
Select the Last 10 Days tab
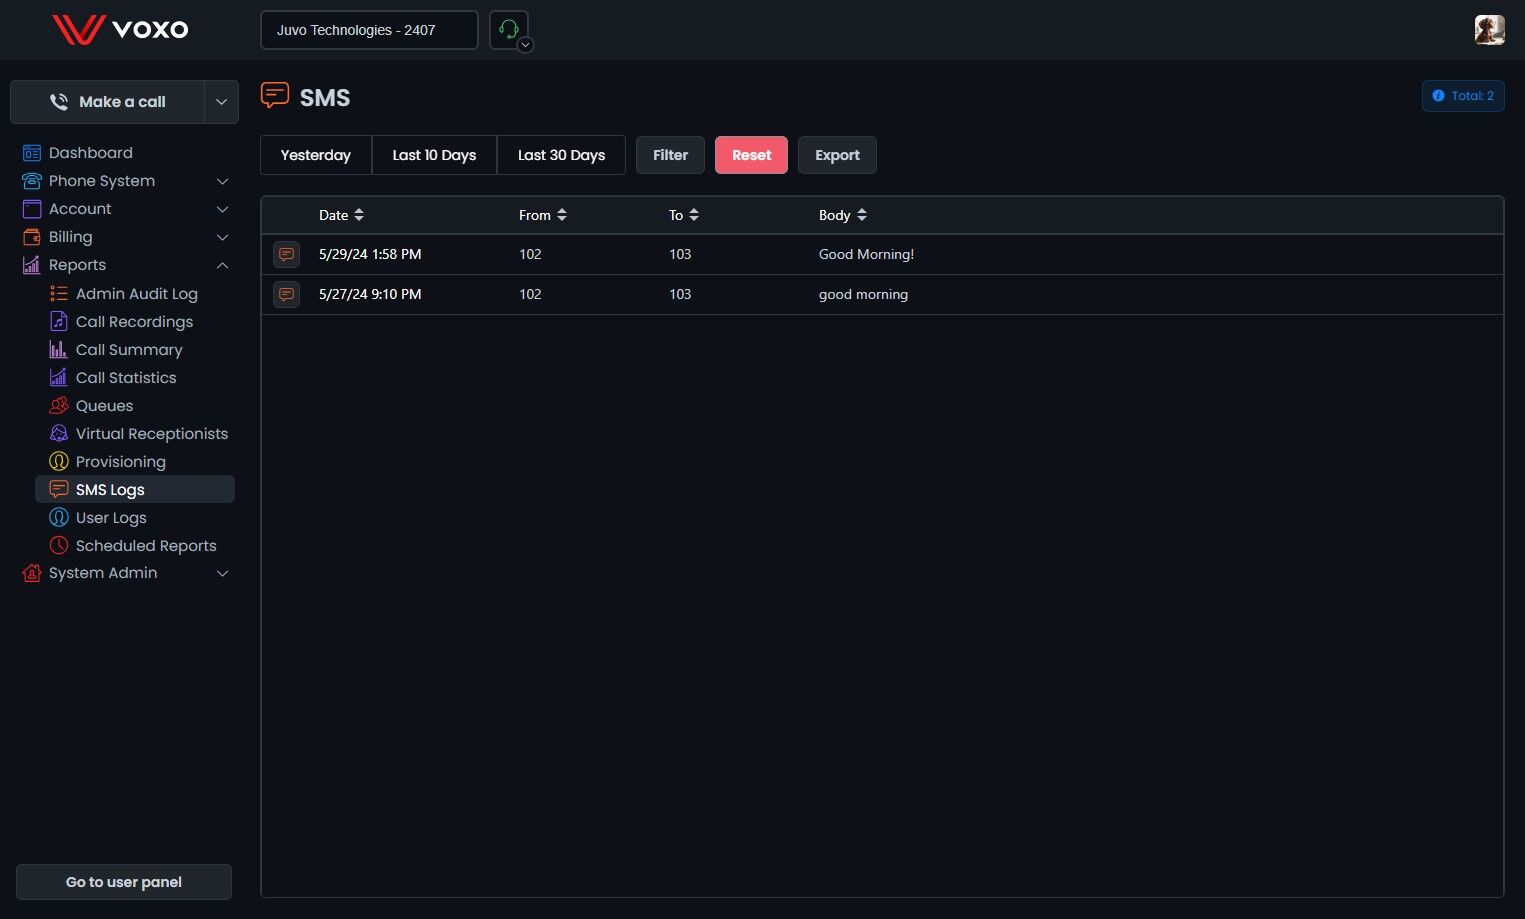(x=434, y=155)
